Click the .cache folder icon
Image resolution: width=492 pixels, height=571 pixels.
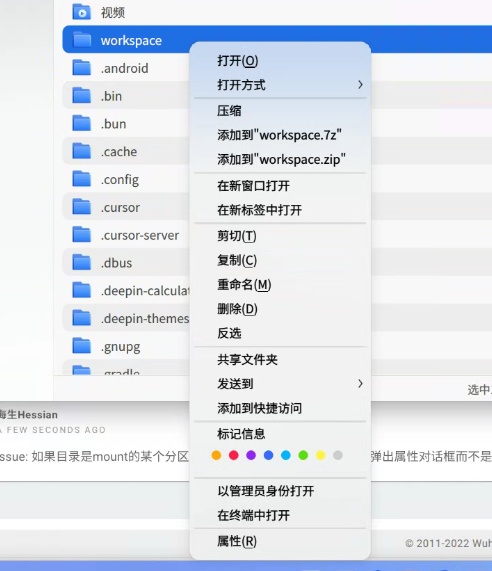click(x=82, y=151)
